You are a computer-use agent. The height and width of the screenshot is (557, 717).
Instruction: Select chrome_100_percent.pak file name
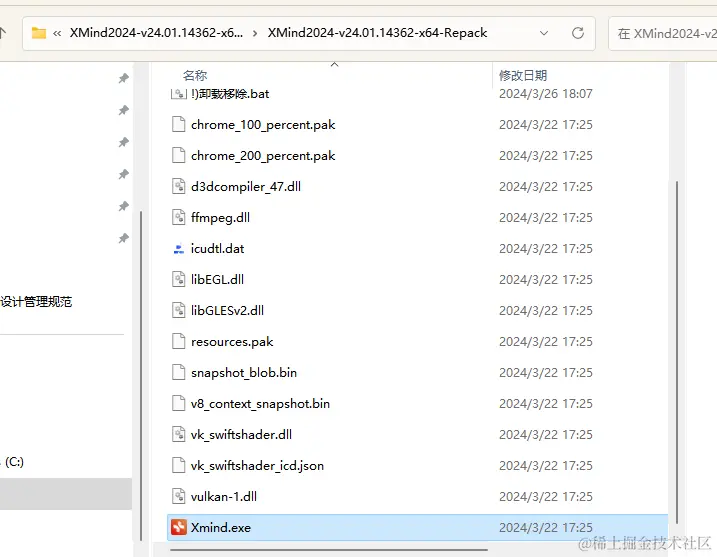click(x=263, y=125)
